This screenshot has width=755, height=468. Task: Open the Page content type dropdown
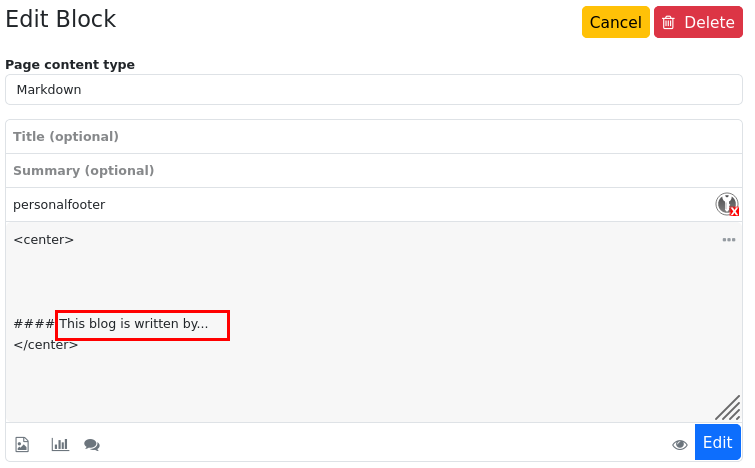pyautogui.click(x=373, y=89)
